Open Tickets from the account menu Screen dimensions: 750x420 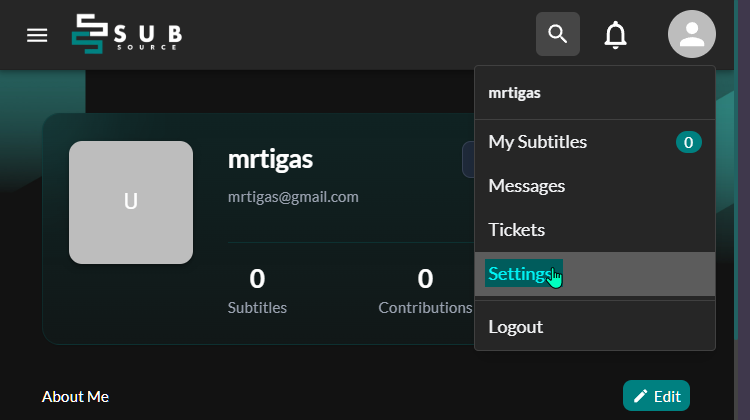[516, 230]
